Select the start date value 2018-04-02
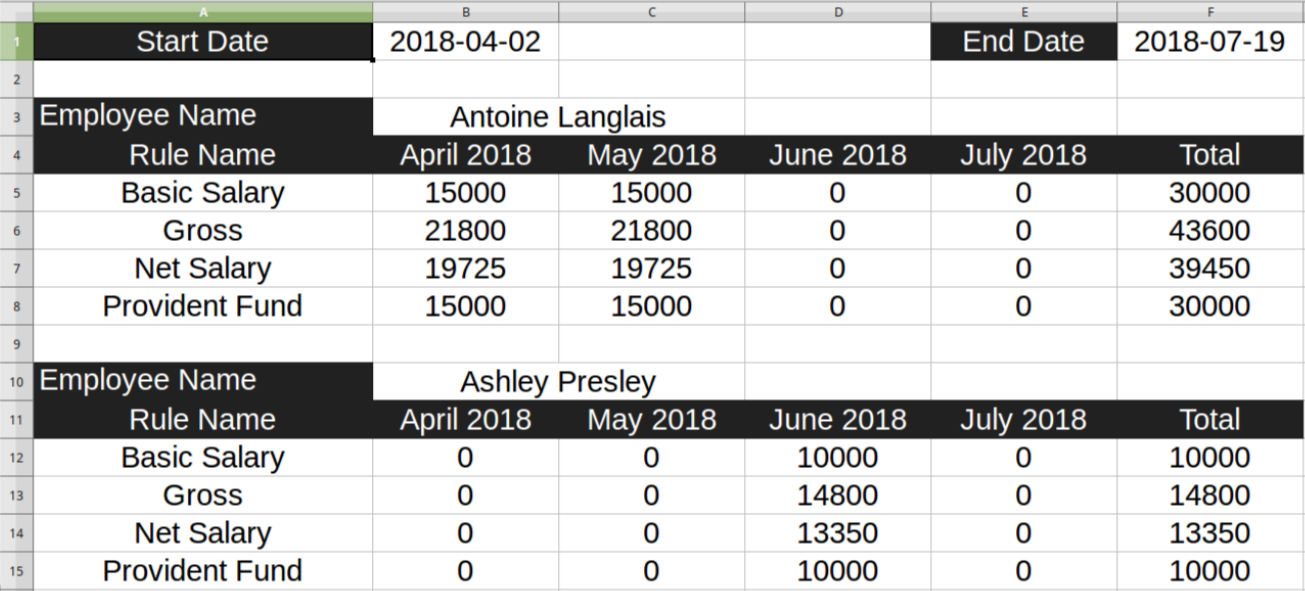 point(465,42)
